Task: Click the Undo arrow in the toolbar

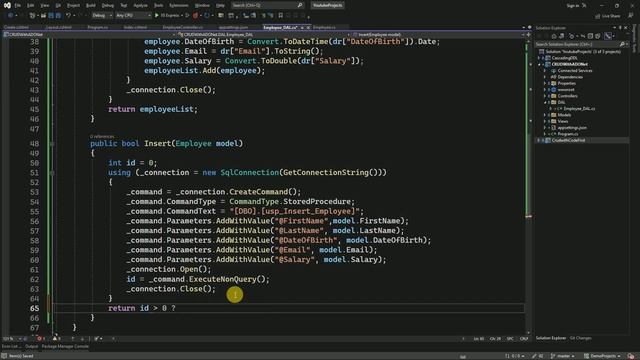Action: coord(69,16)
